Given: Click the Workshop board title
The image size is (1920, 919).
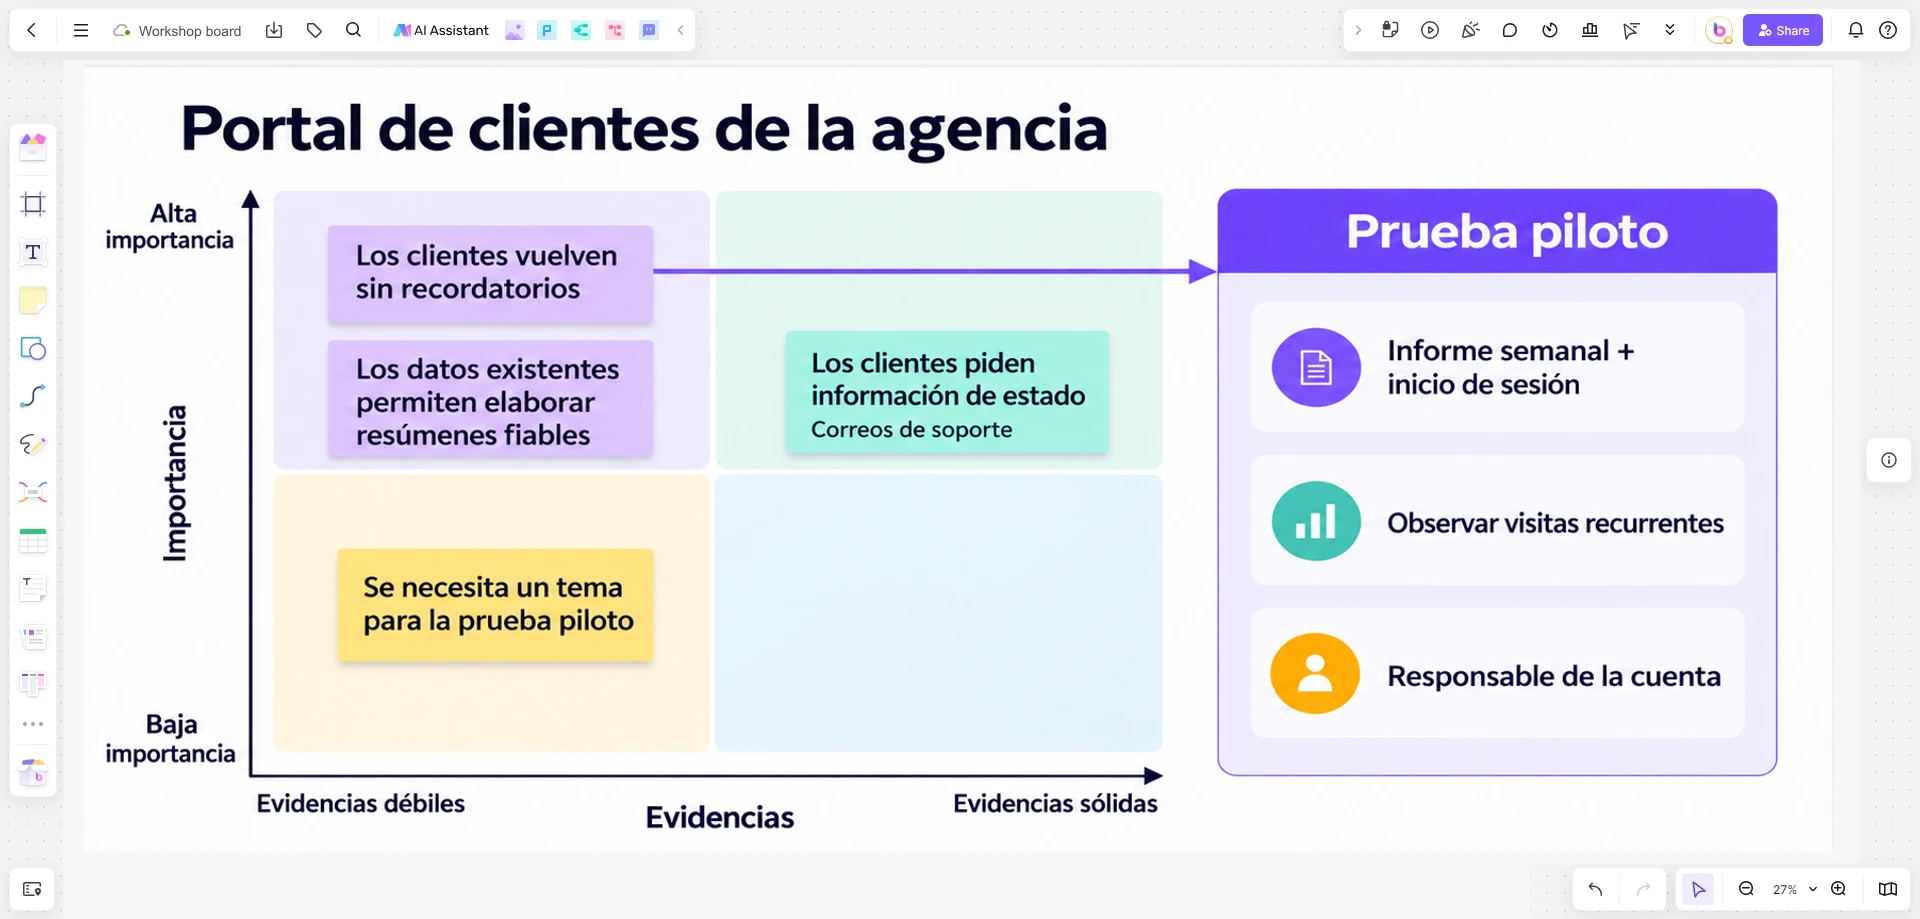Looking at the screenshot, I should [190, 31].
